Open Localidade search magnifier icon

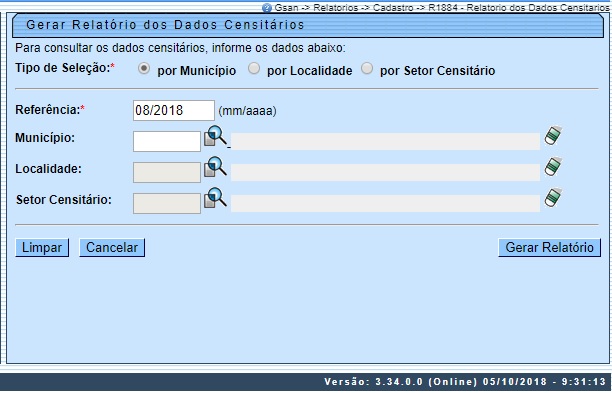[x=215, y=167]
